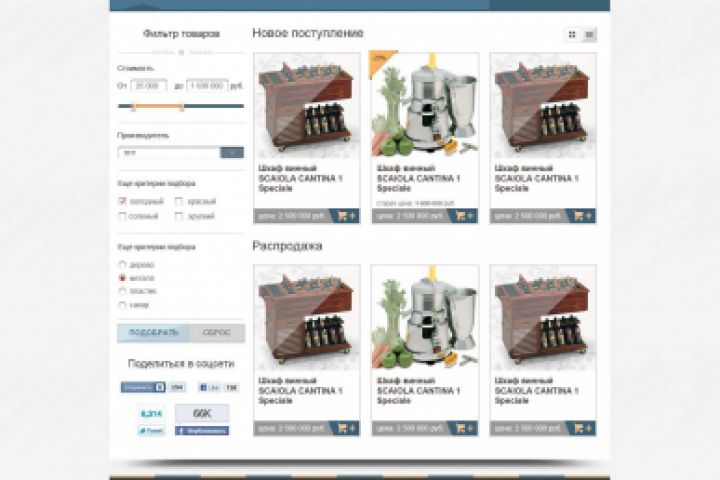Switch to list view of products

pyautogui.click(x=590, y=34)
